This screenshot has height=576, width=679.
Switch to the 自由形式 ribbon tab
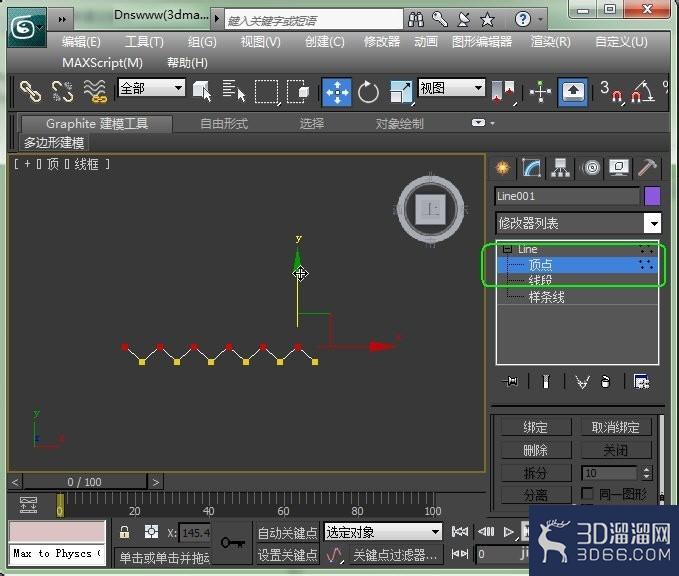tap(224, 124)
